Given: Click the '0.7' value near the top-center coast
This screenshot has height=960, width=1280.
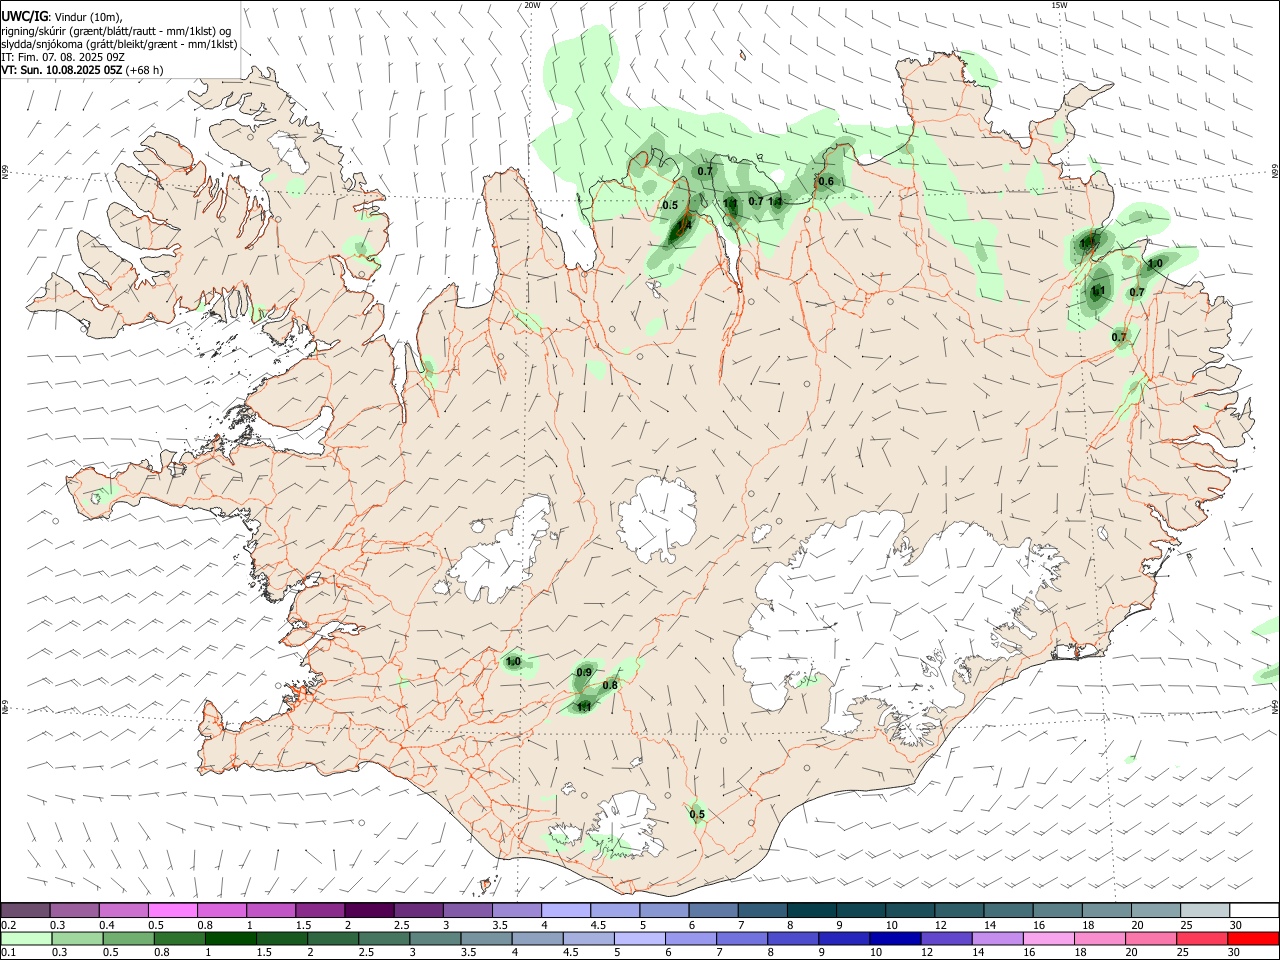Looking at the screenshot, I should pos(705,171).
